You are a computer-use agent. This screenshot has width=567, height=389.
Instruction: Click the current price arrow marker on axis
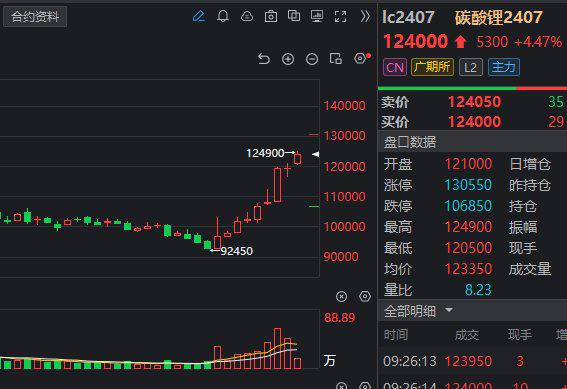click(316, 154)
